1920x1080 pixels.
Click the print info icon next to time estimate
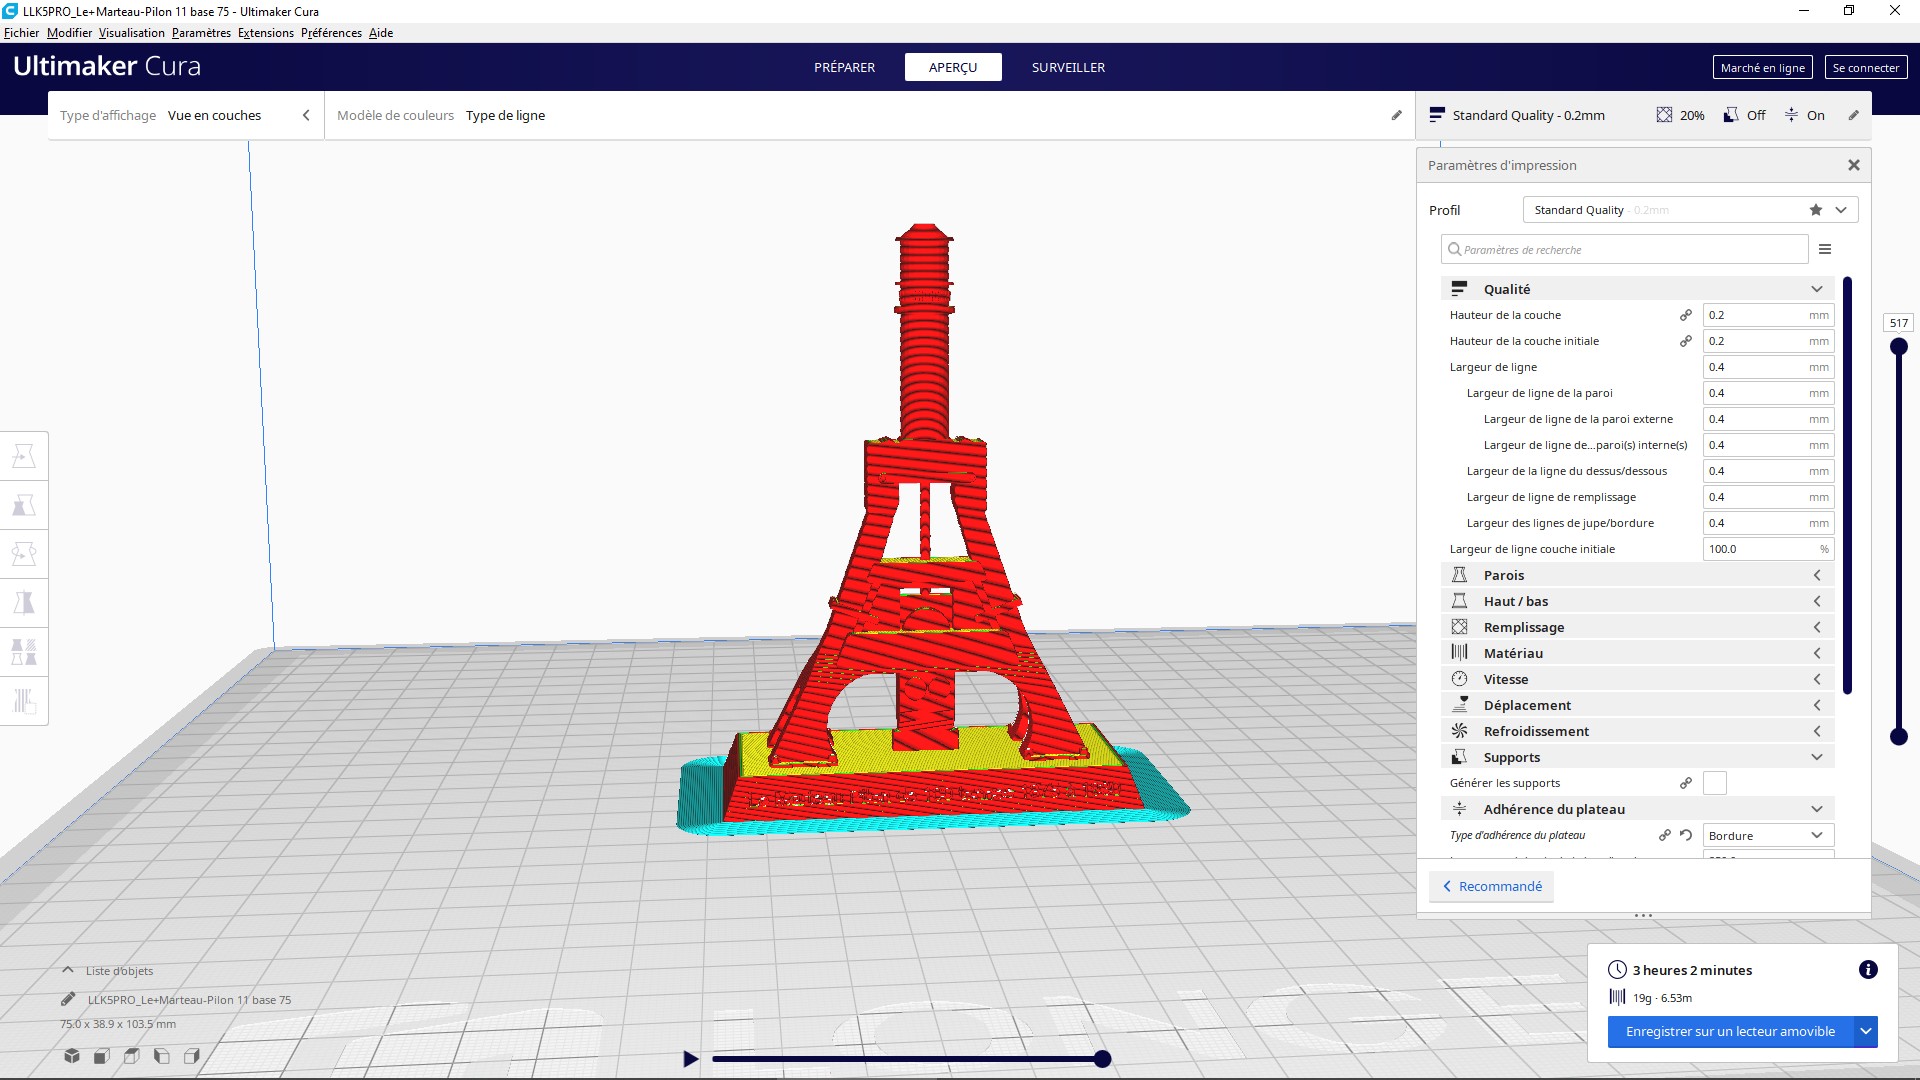pos(1868,970)
